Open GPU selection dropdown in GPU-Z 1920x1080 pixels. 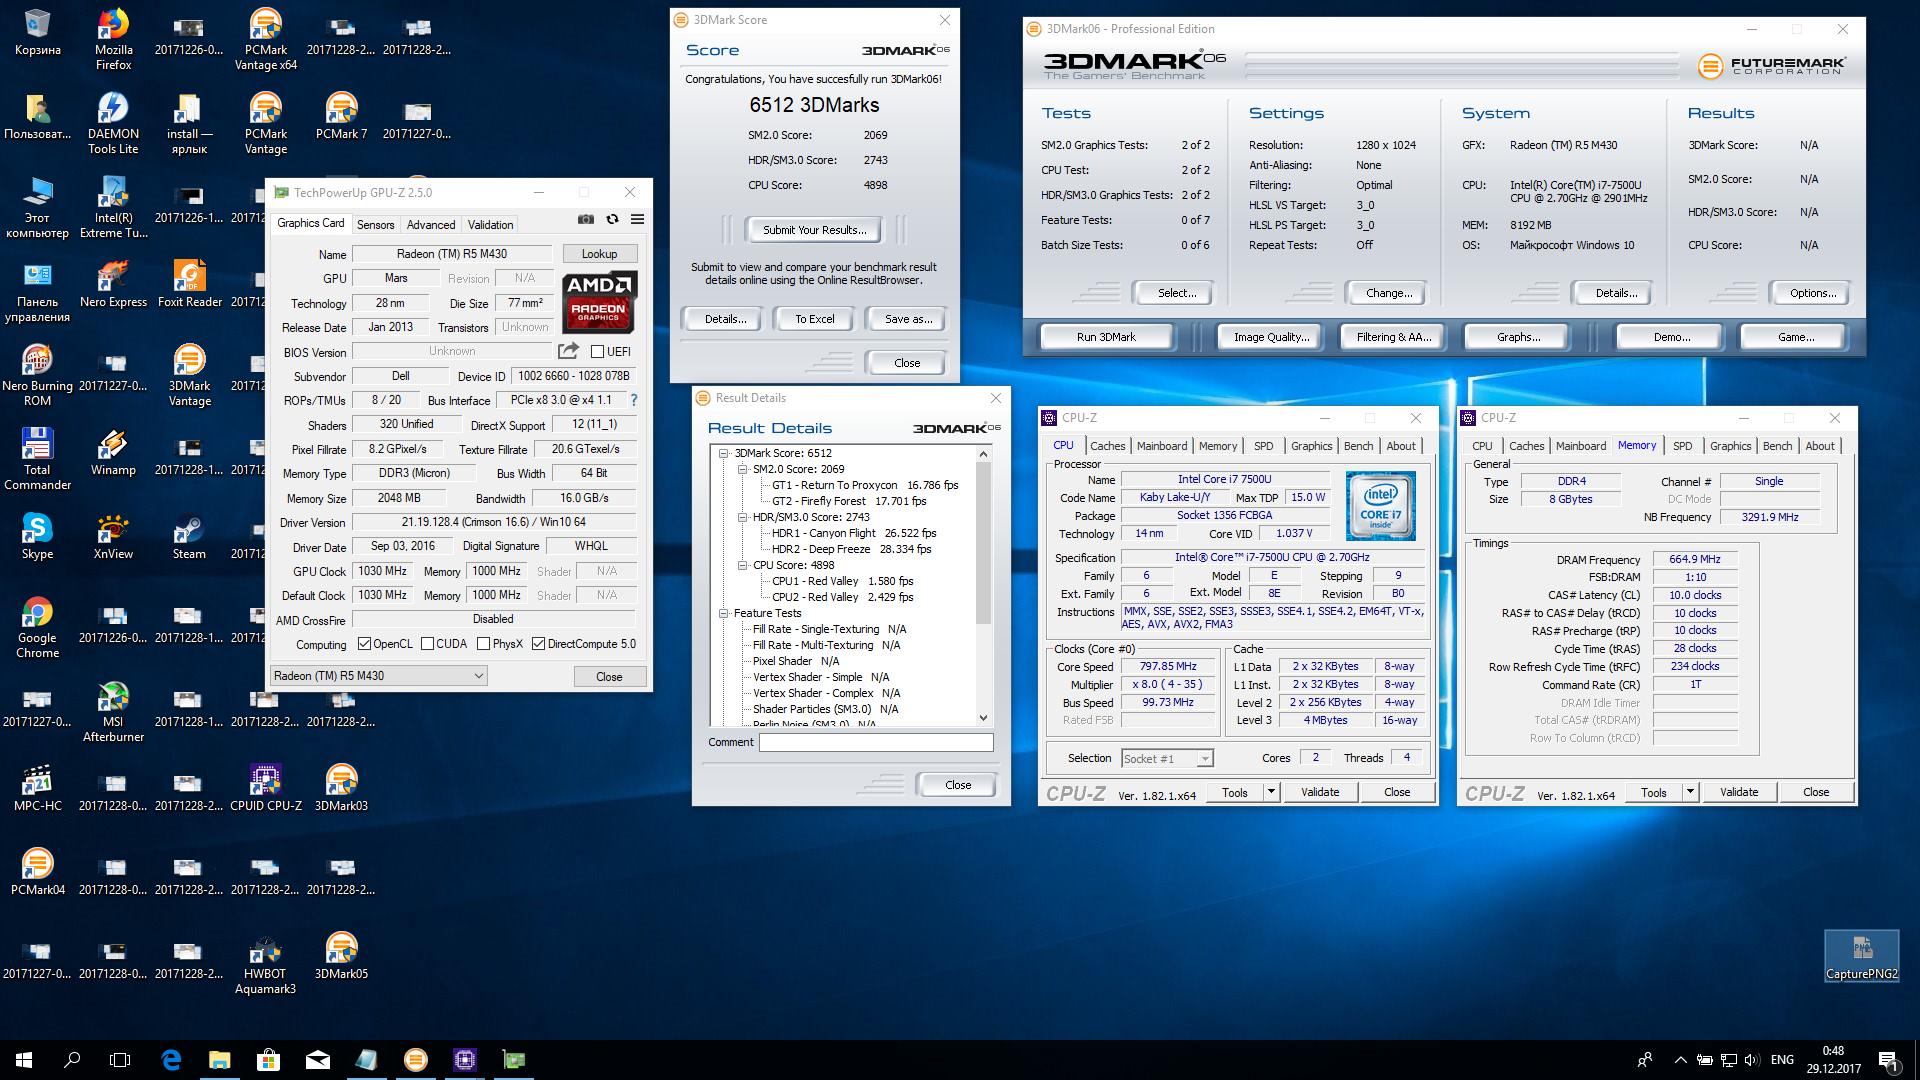click(379, 676)
